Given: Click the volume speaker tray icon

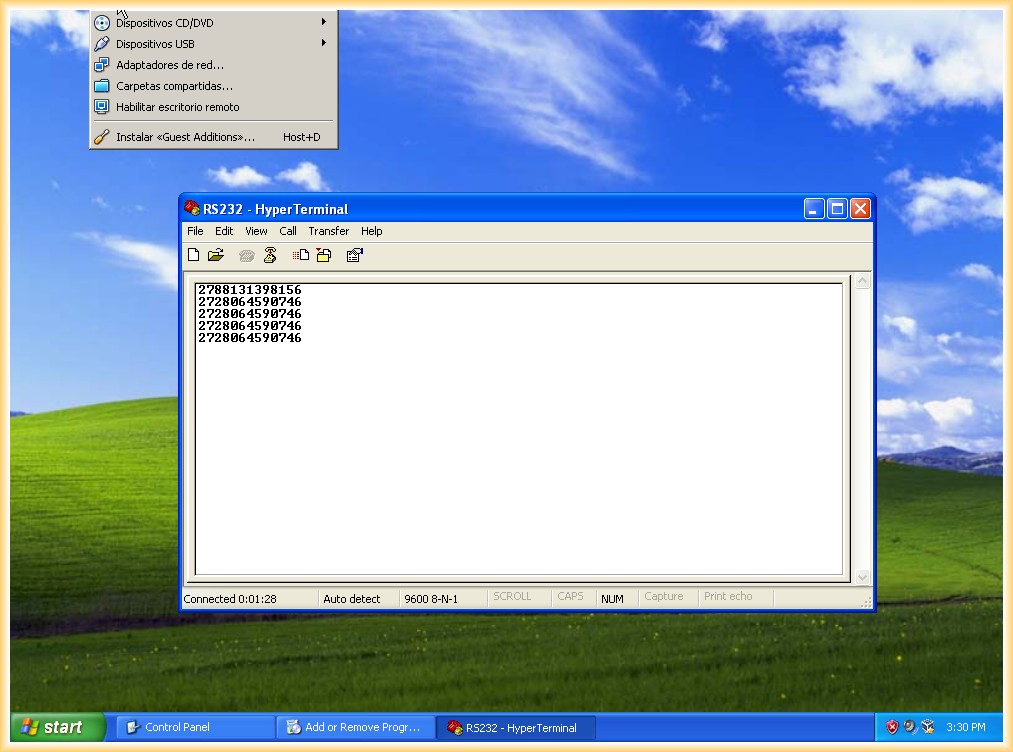Looking at the screenshot, I should pyautogui.click(x=910, y=727).
